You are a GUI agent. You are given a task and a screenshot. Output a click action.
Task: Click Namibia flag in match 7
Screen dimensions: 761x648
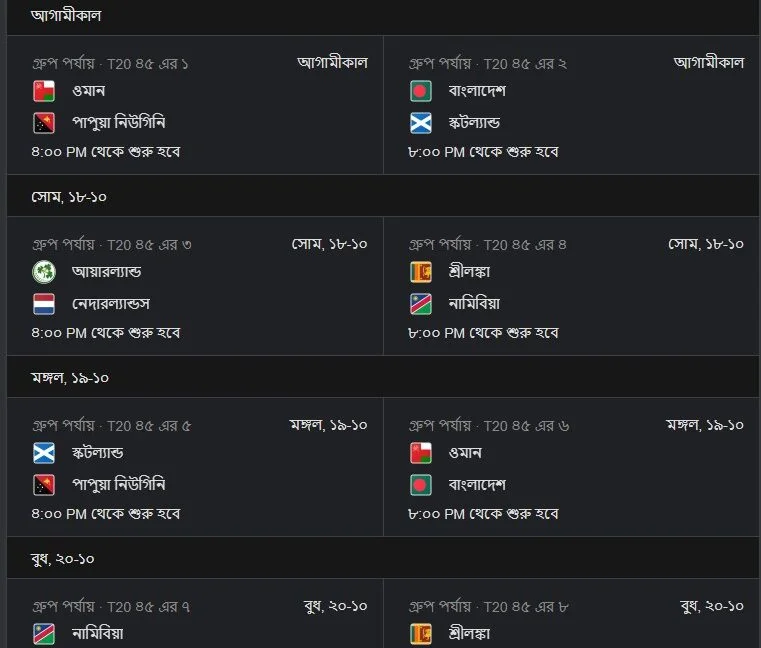[x=44, y=634]
